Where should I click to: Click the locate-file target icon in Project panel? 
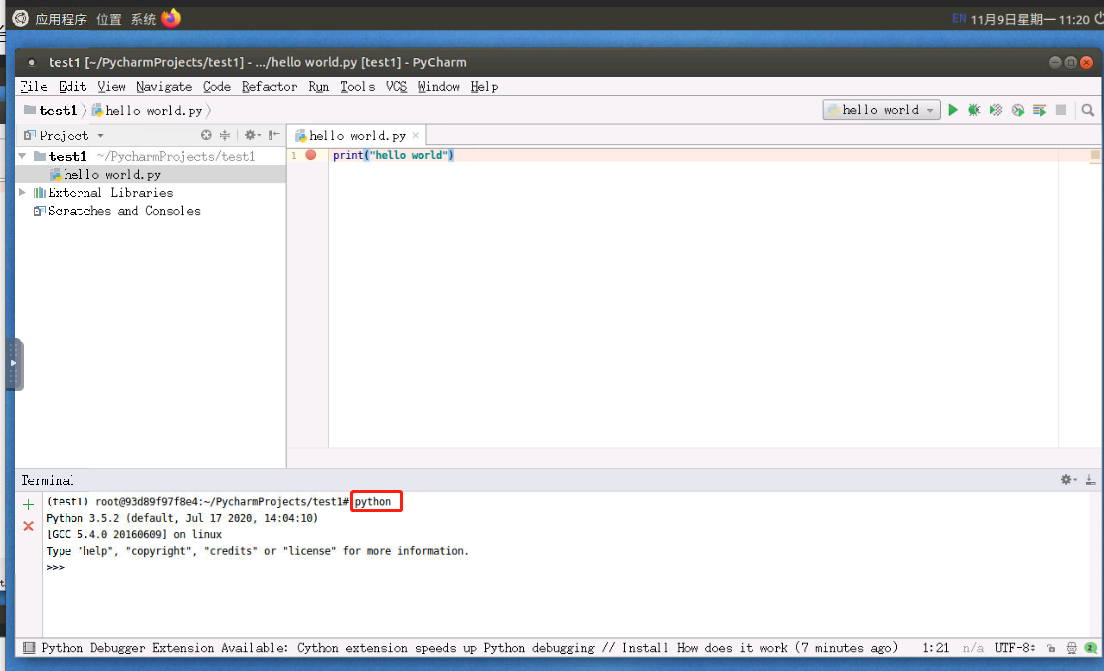[206, 134]
